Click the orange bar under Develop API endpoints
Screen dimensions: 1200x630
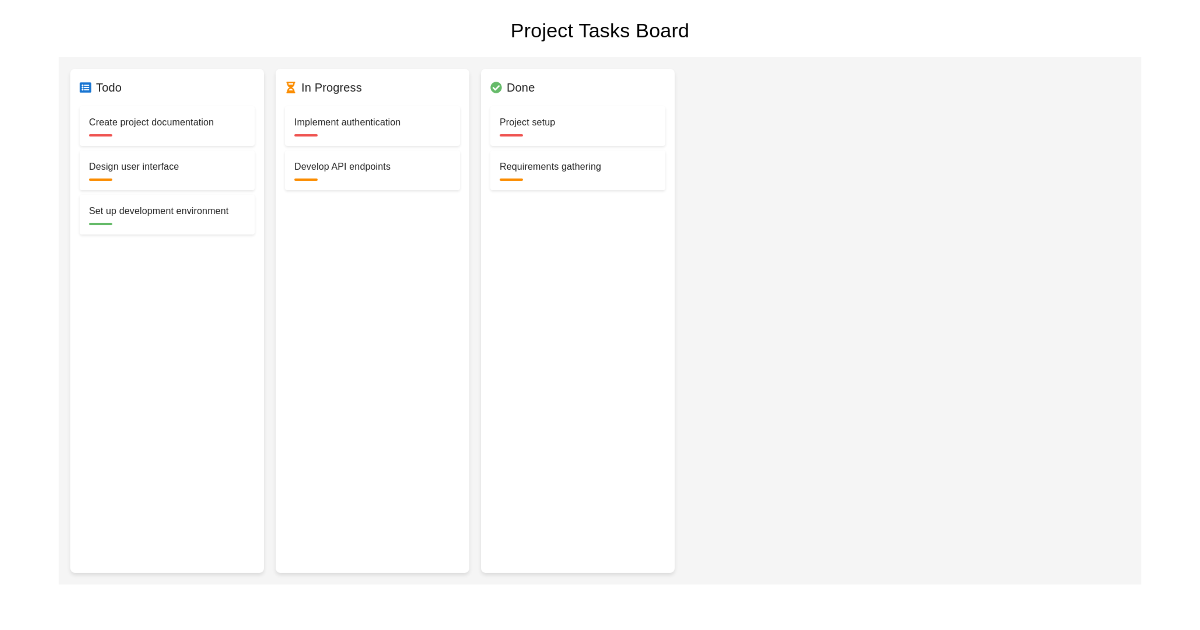[305, 178]
